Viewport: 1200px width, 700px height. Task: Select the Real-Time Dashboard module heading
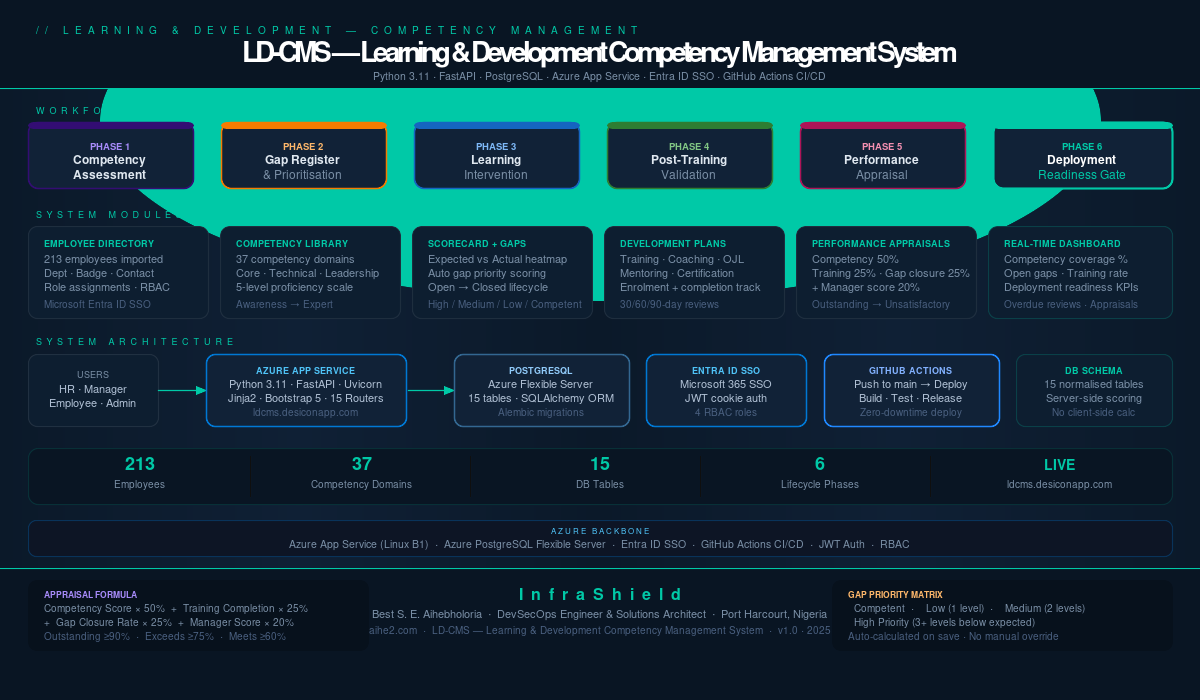coord(1062,244)
